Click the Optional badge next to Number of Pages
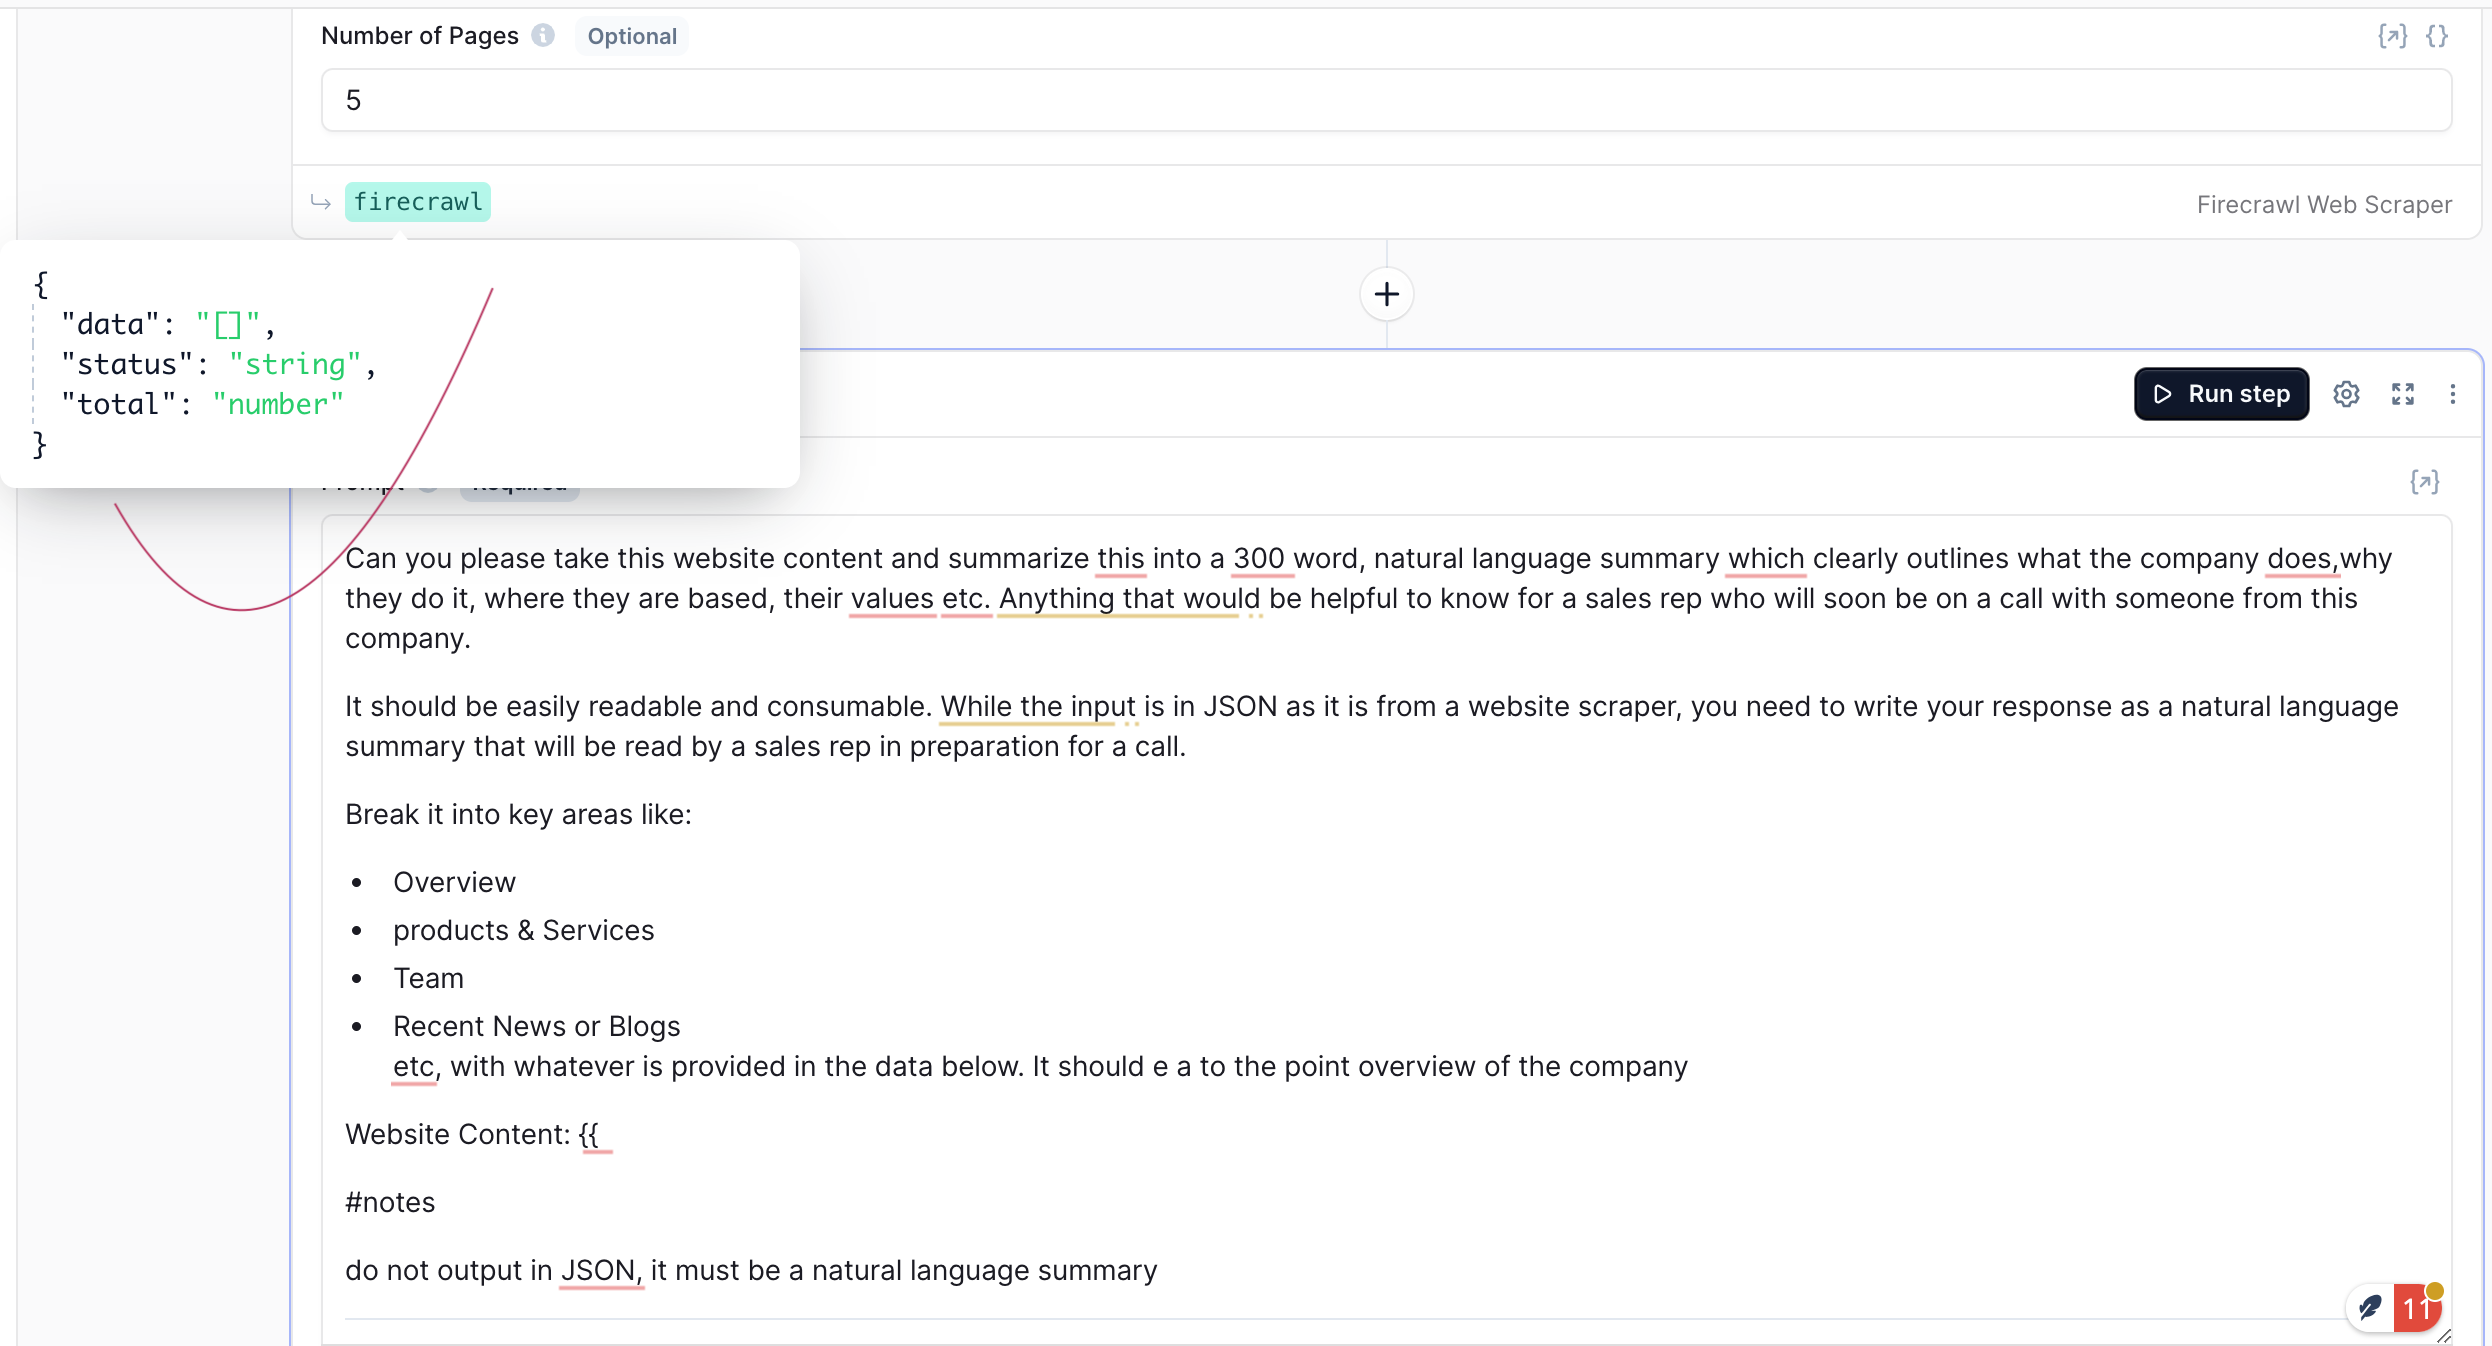This screenshot has width=2492, height=1346. pyautogui.click(x=632, y=37)
